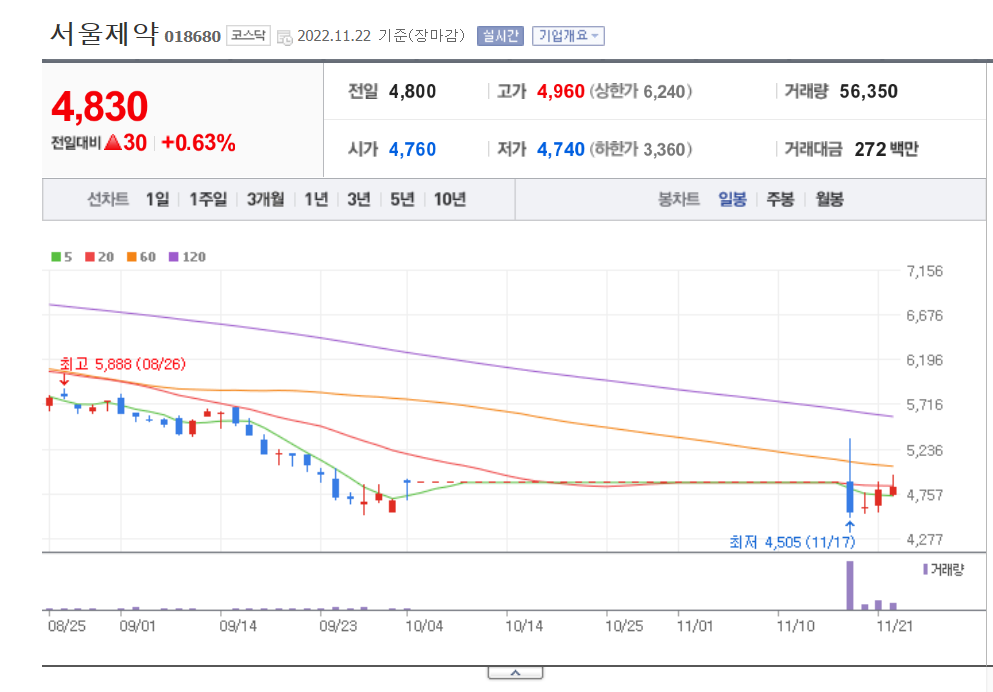Click the current price 4,830
This screenshot has width=993, height=692.
coord(99,106)
